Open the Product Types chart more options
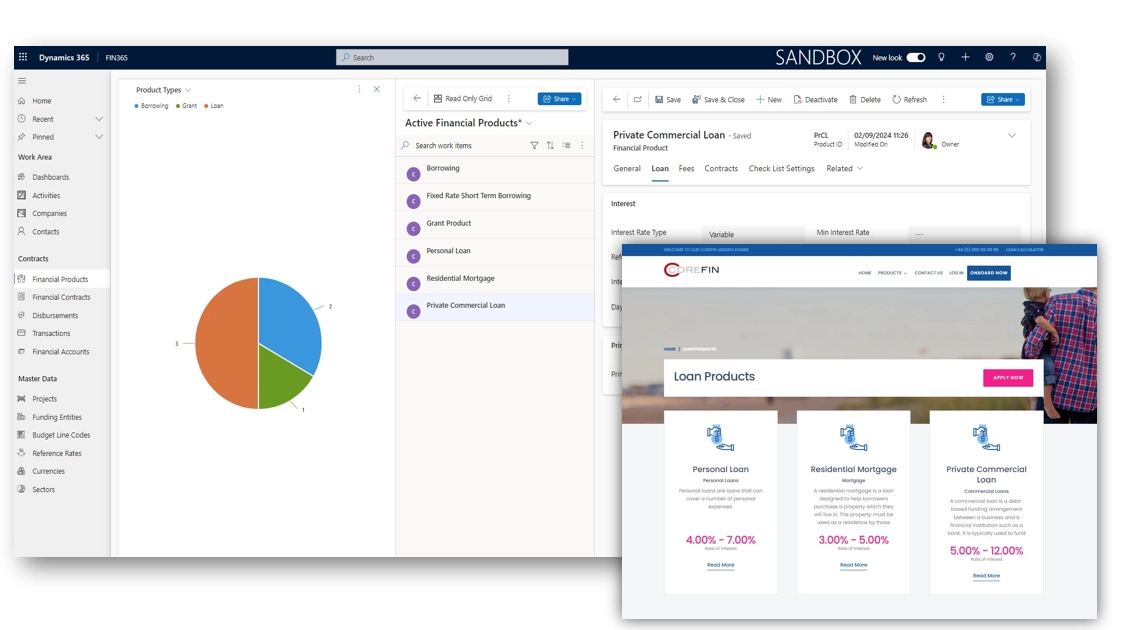The image size is (1128, 630). [359, 89]
